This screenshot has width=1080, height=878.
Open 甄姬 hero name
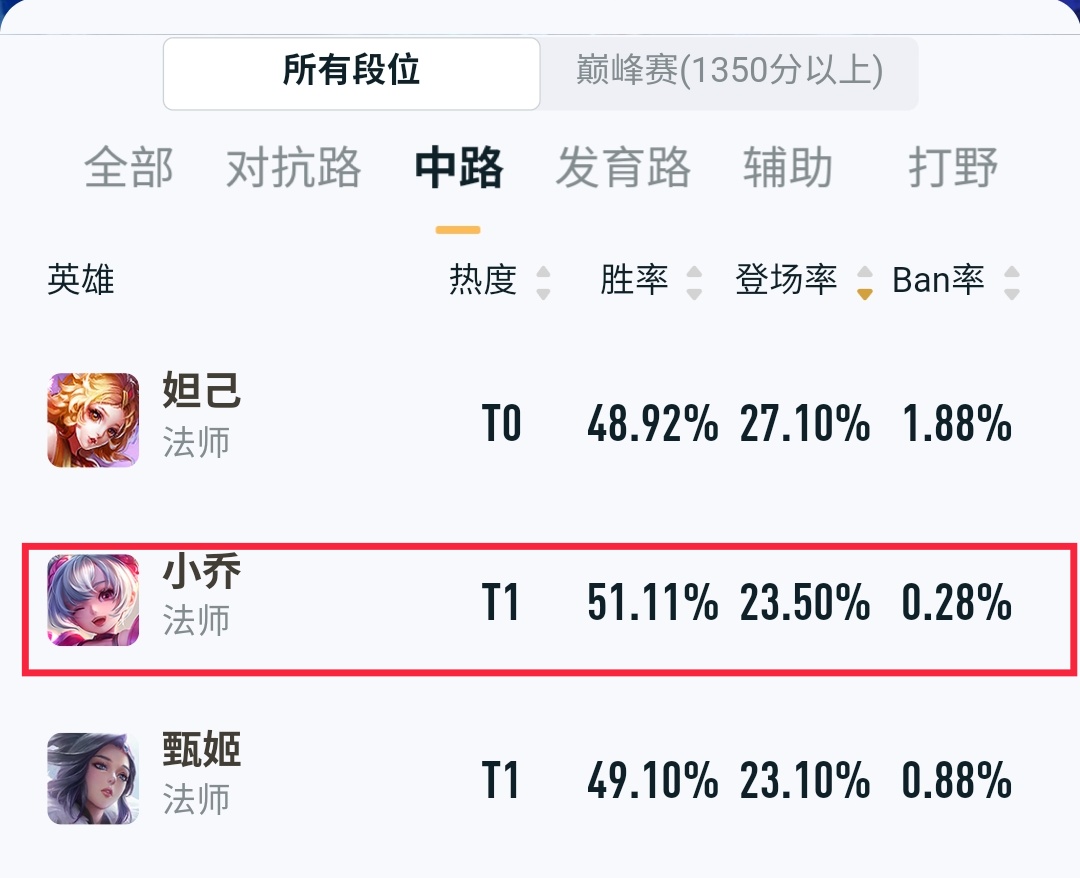(202, 750)
